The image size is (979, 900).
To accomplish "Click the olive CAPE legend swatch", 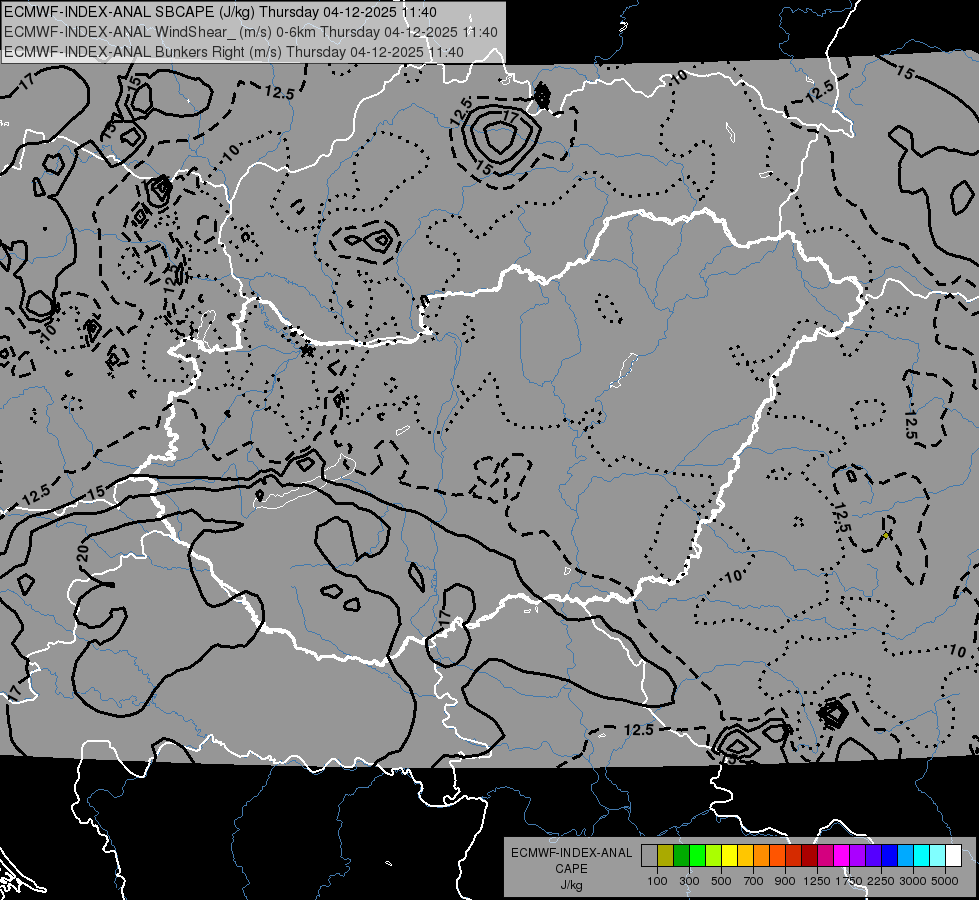I will pos(665,855).
